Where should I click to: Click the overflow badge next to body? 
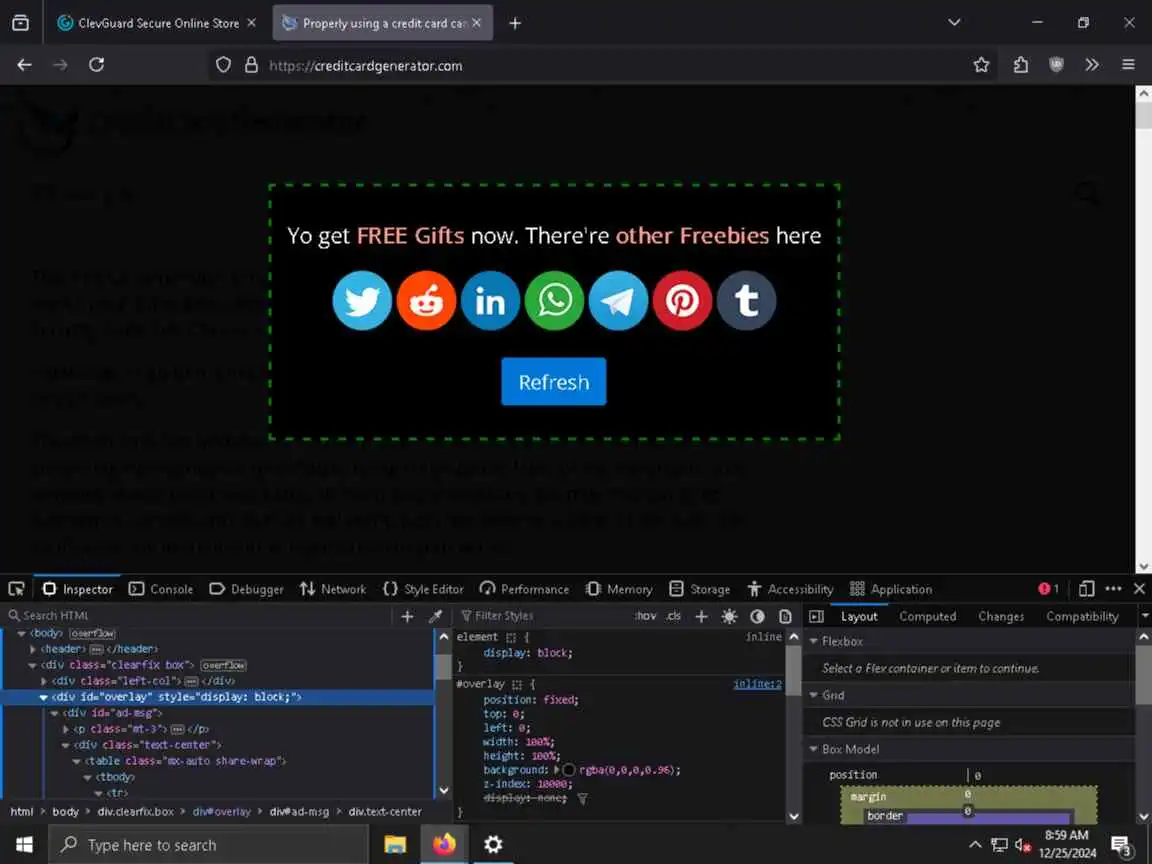tap(93, 633)
